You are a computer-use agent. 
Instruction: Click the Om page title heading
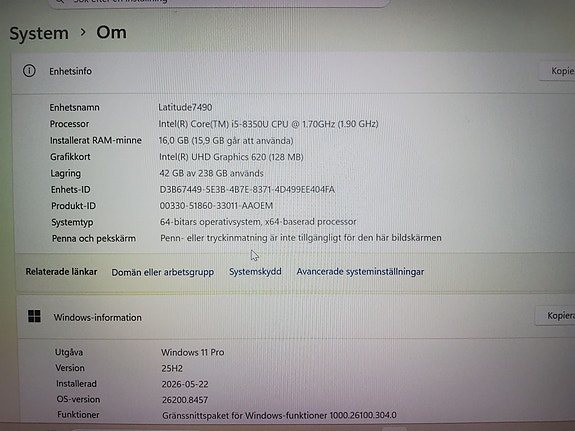(111, 33)
